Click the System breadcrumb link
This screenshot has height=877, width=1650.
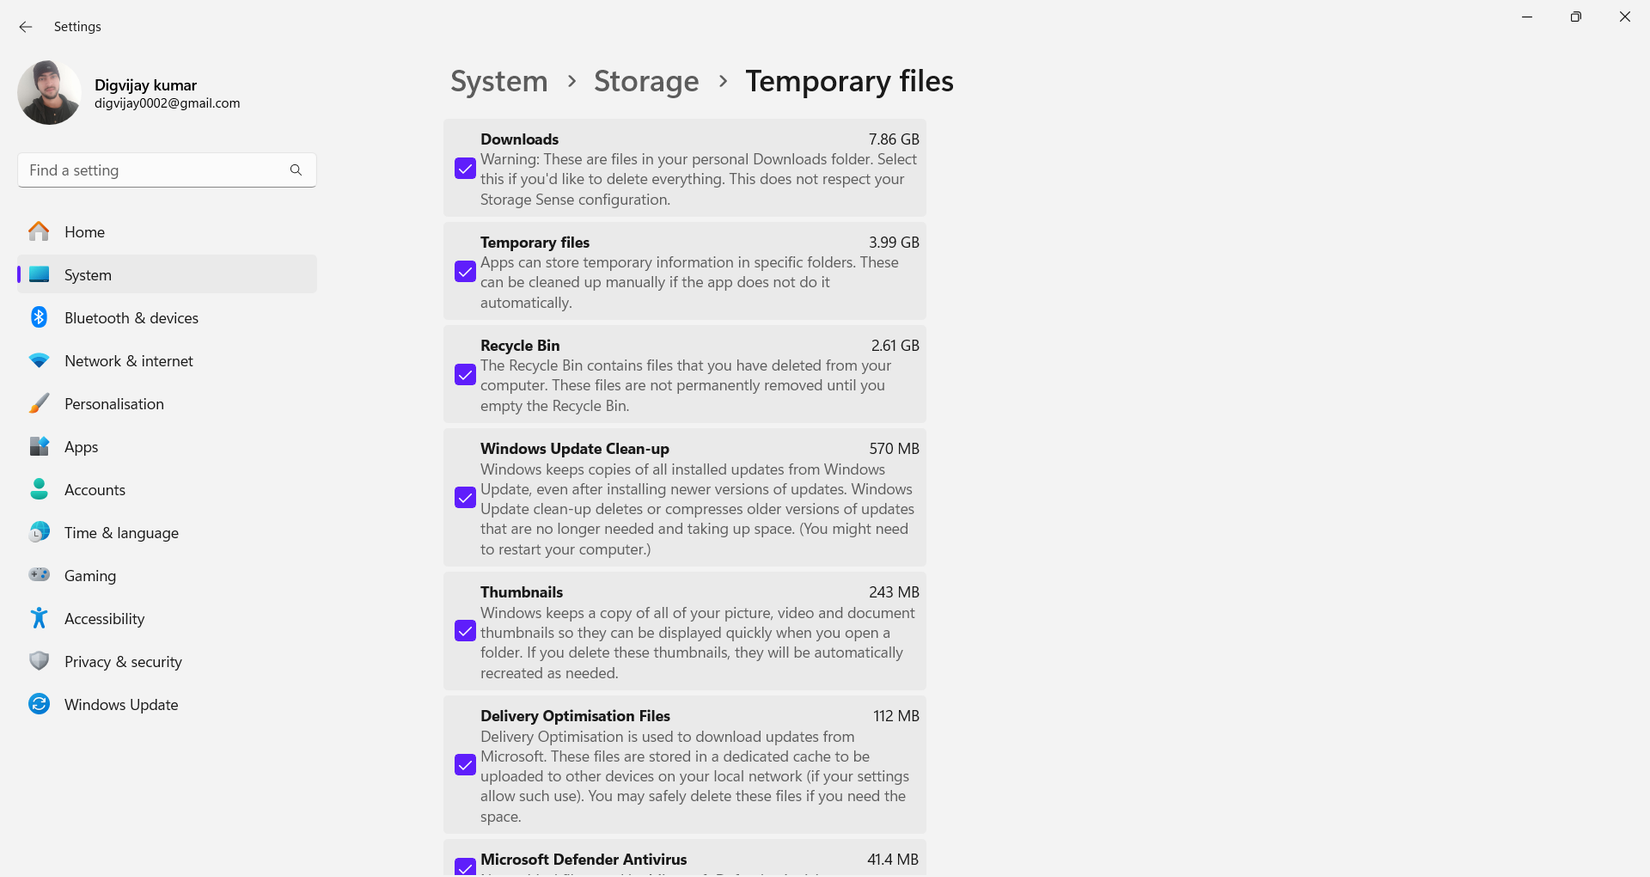(499, 81)
